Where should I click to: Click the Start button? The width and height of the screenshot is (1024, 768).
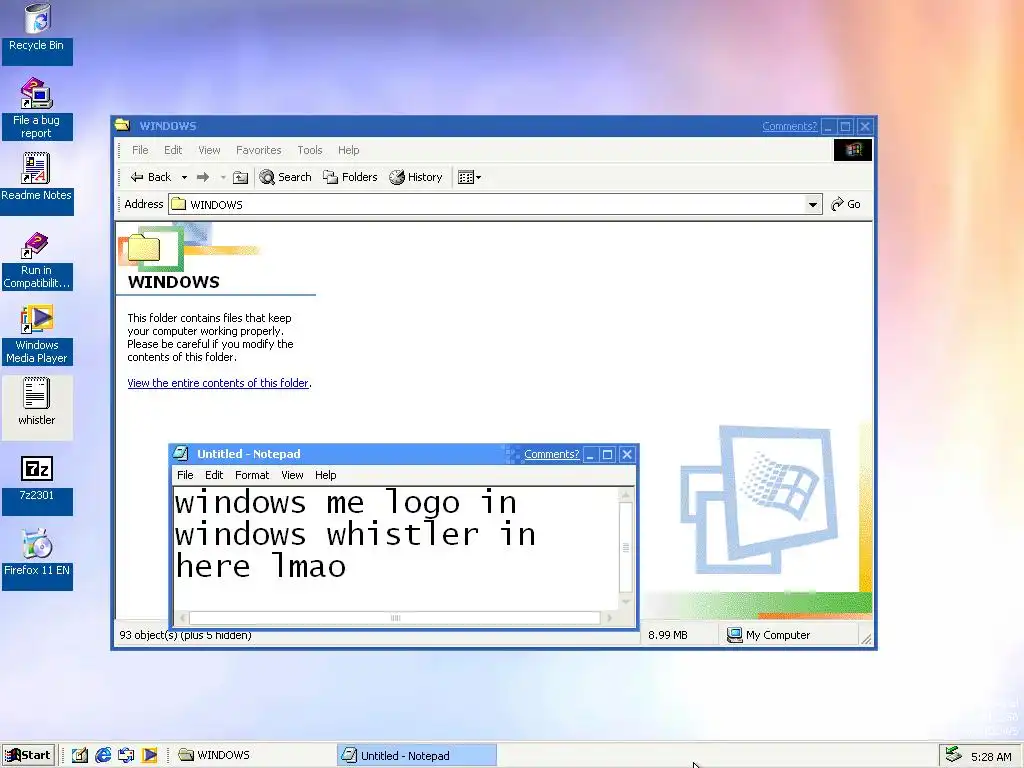click(x=28, y=756)
